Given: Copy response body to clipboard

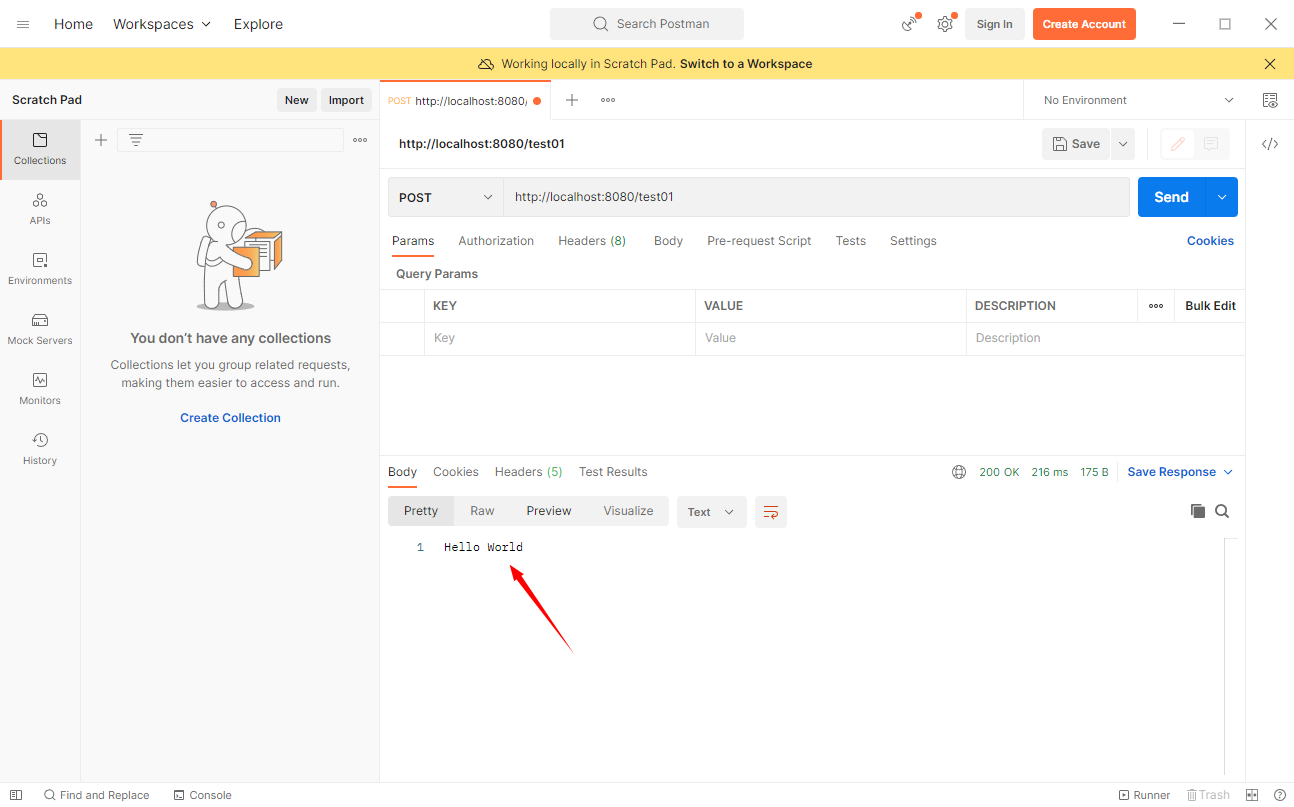Looking at the screenshot, I should [1197, 511].
